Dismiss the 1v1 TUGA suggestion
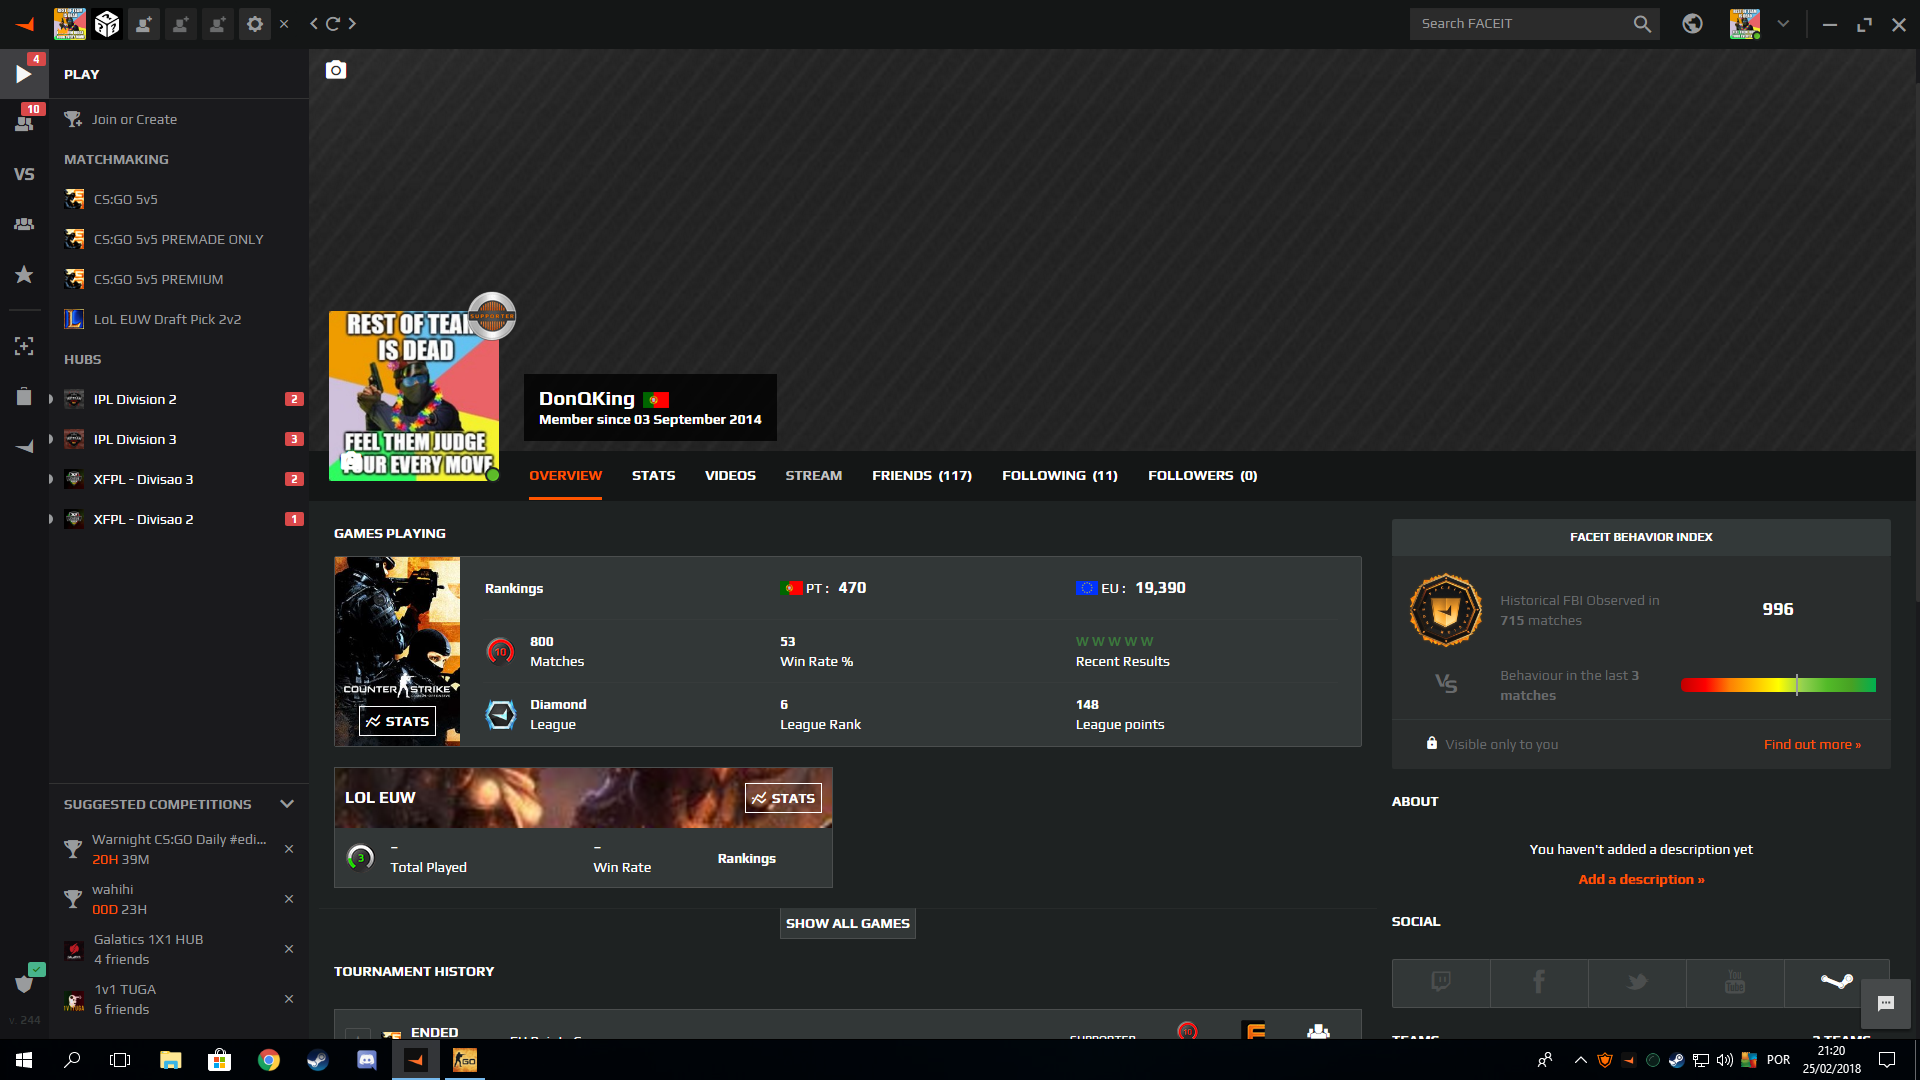This screenshot has height=1080, width=1920. click(x=289, y=999)
